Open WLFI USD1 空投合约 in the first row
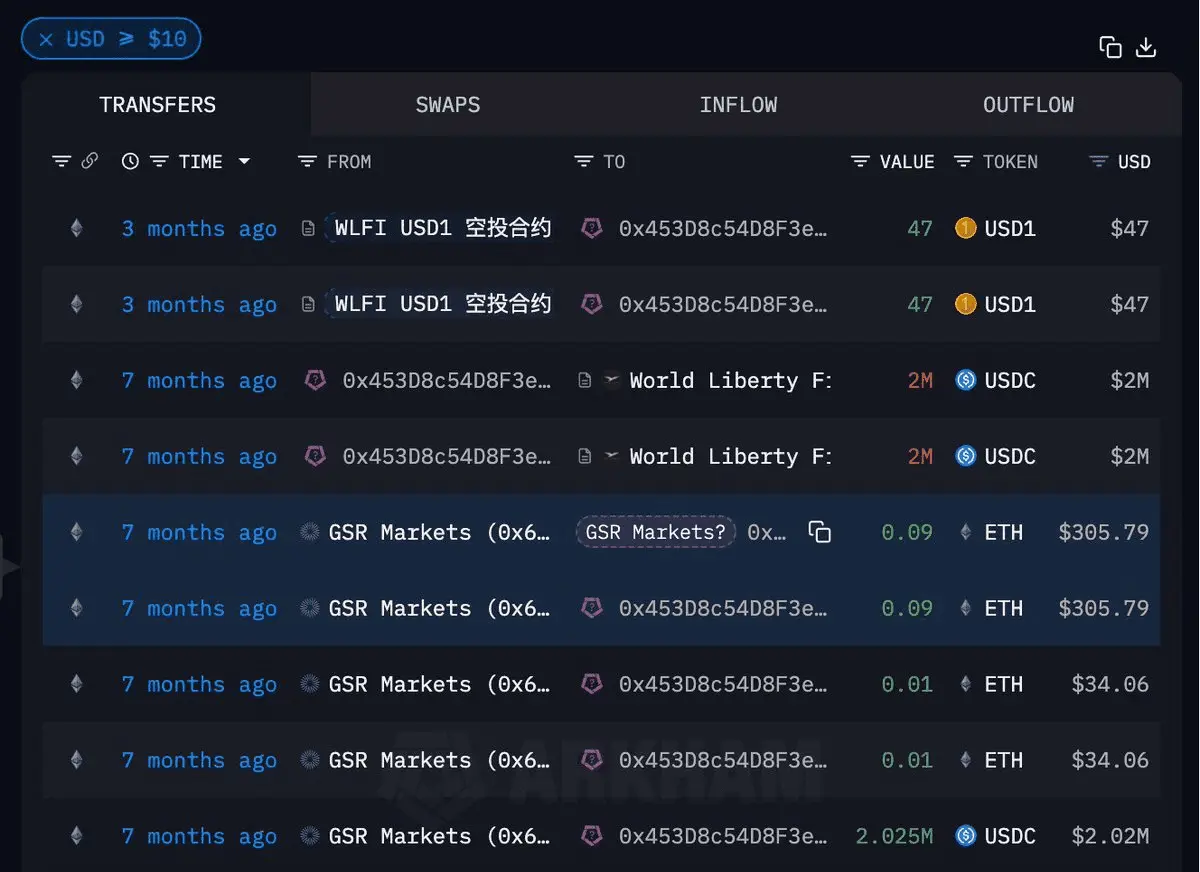Image resolution: width=1200 pixels, height=872 pixels. [443, 228]
